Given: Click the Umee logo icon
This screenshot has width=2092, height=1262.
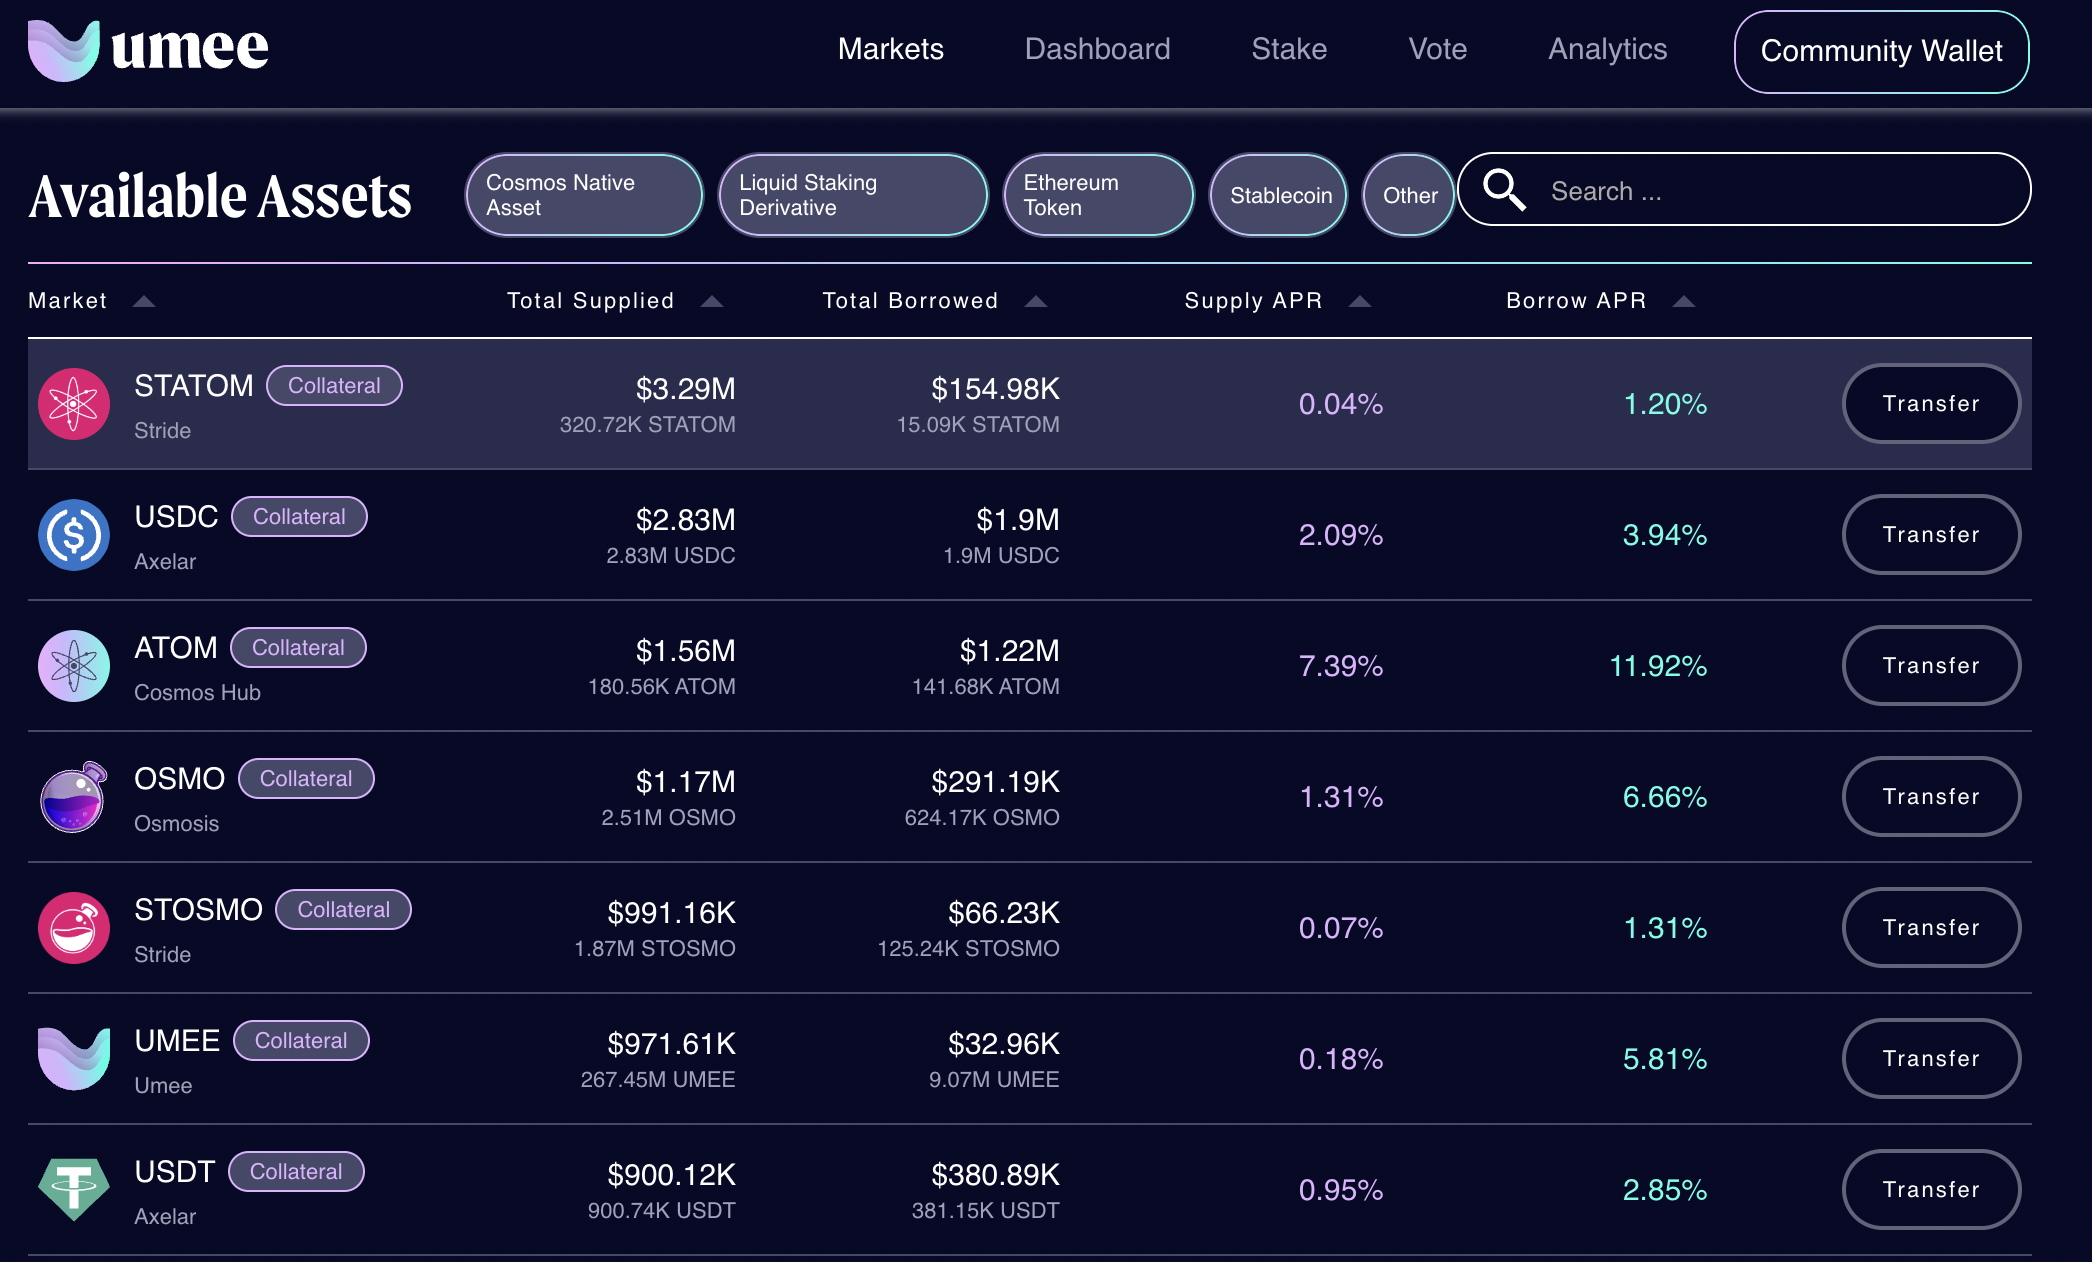Looking at the screenshot, I should click(x=64, y=50).
